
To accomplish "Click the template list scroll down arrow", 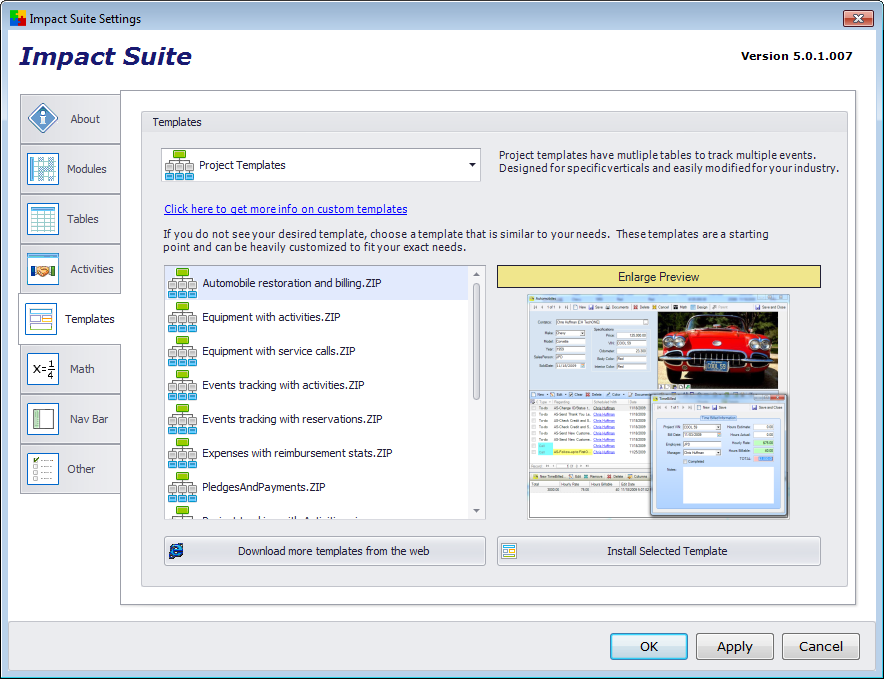I will pos(476,511).
